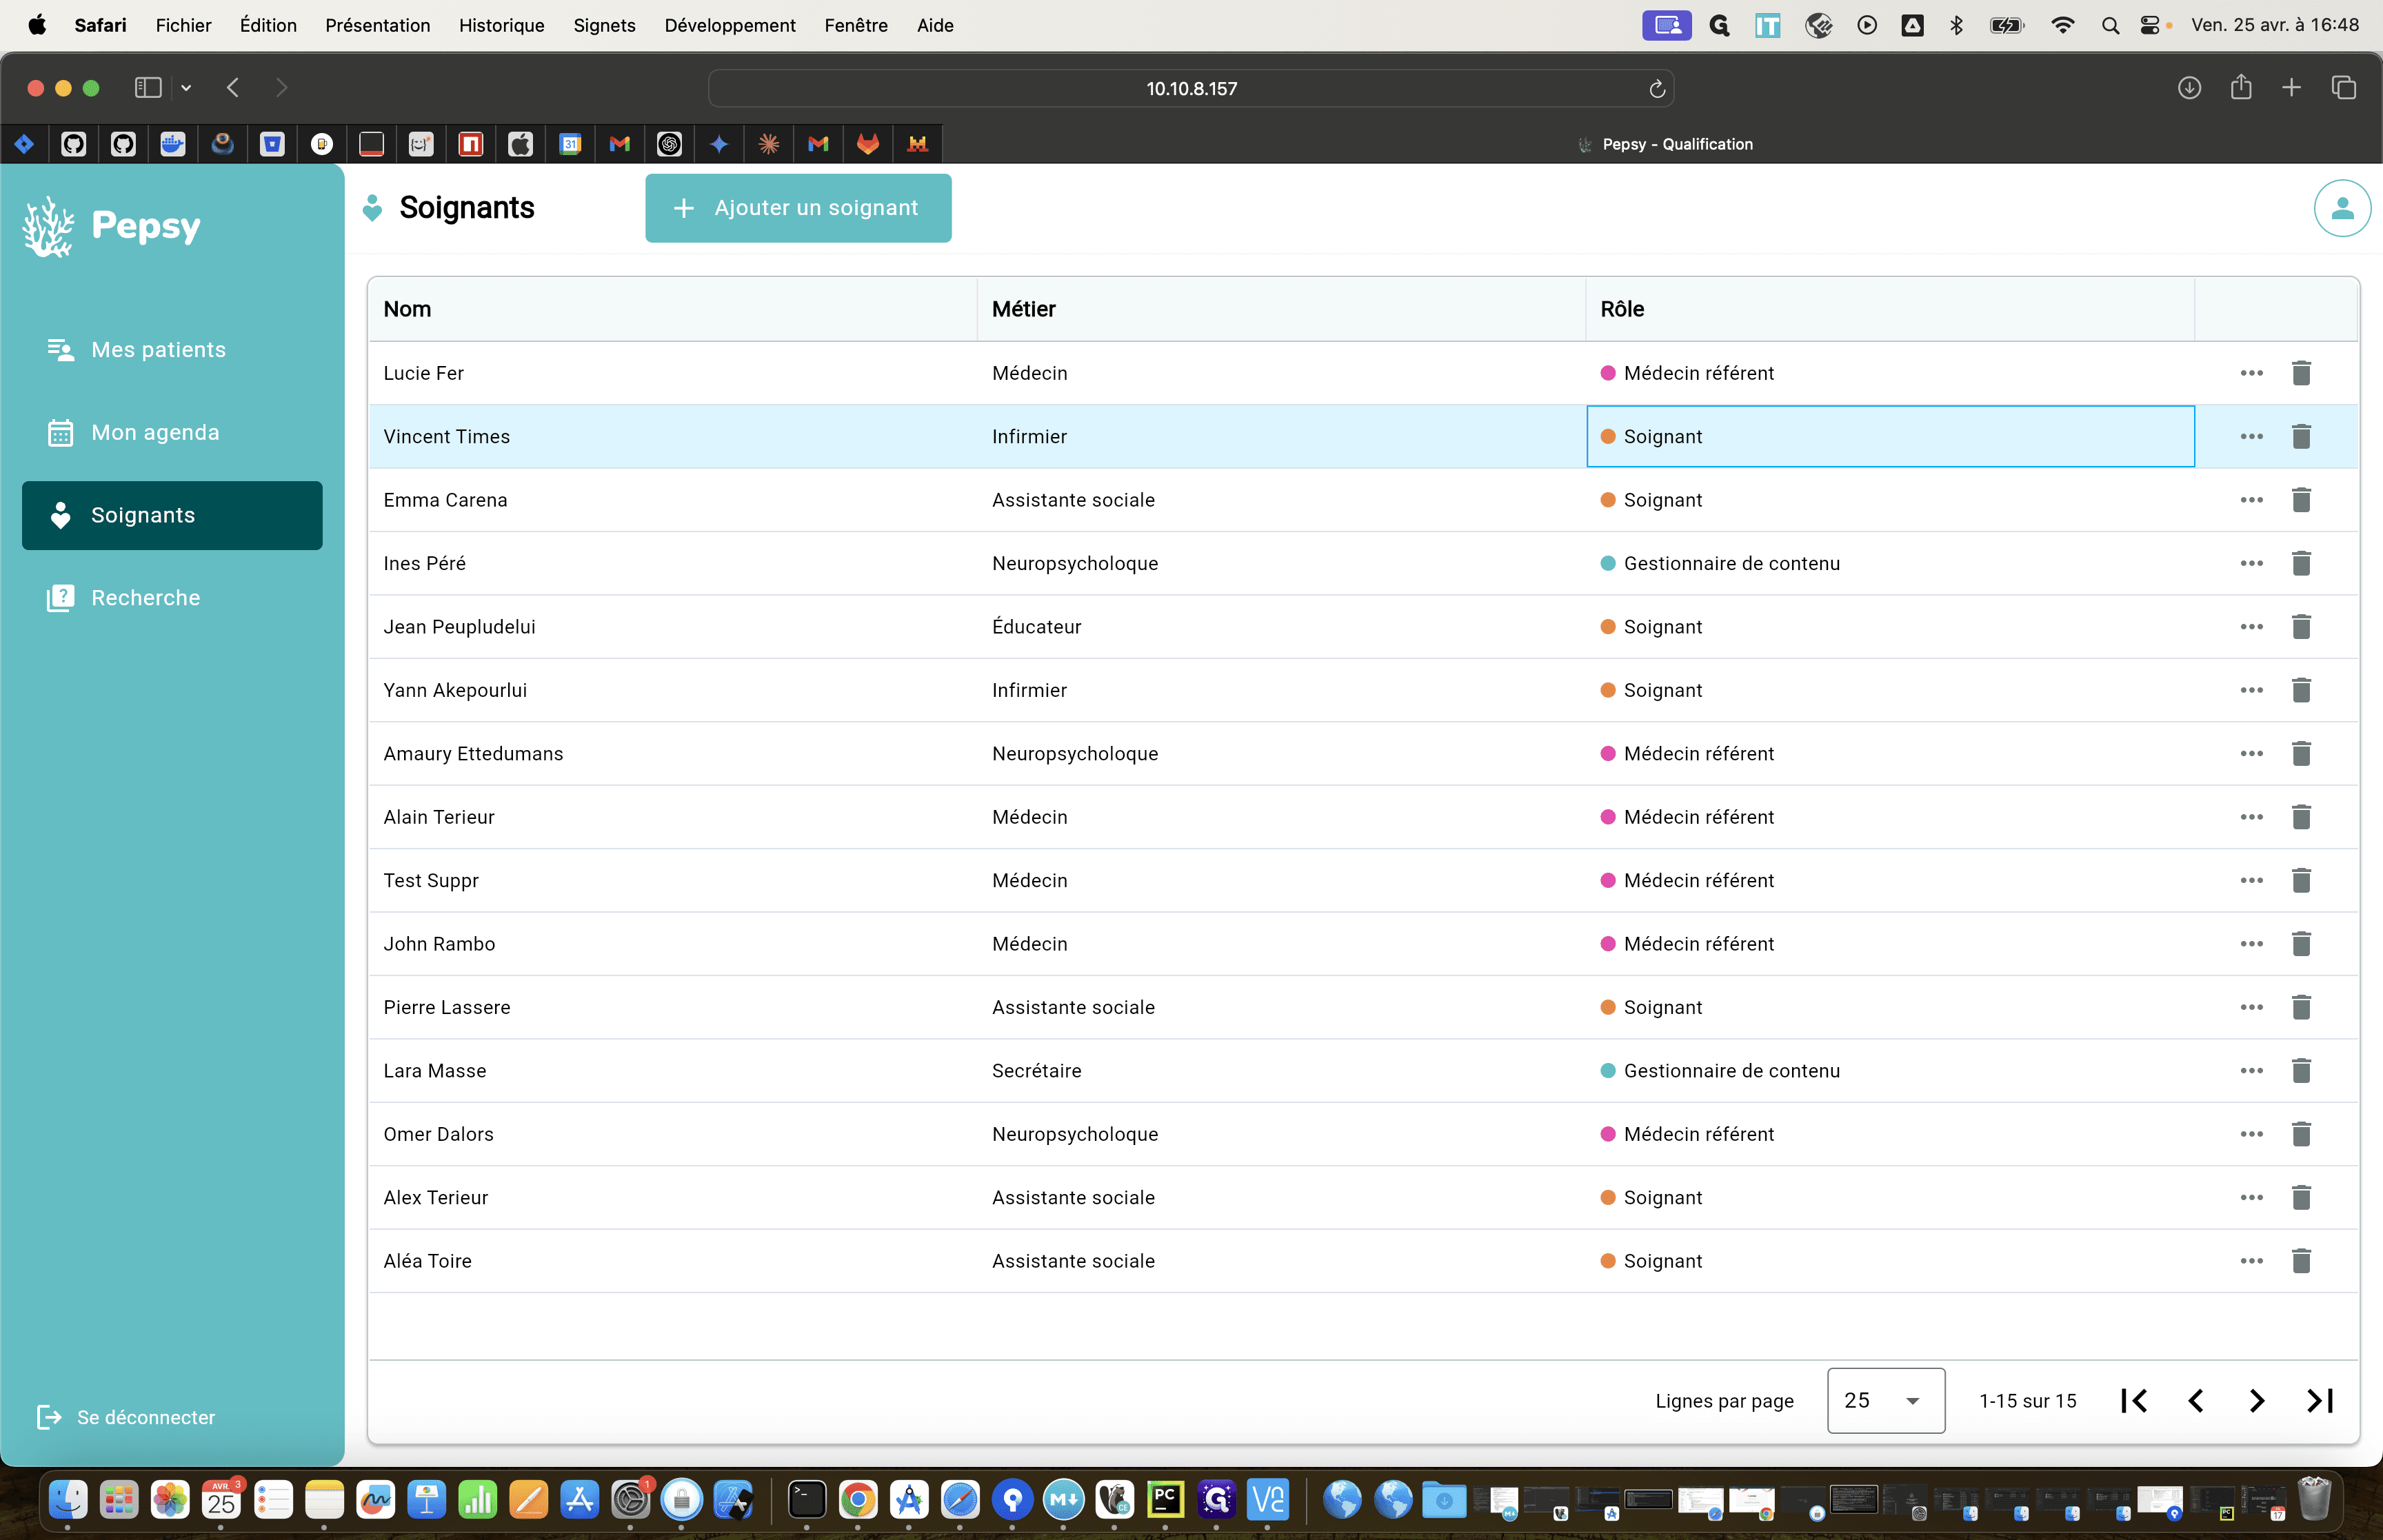This screenshot has width=2383, height=1540.
Task: Open the Développement menu
Action: [730, 25]
